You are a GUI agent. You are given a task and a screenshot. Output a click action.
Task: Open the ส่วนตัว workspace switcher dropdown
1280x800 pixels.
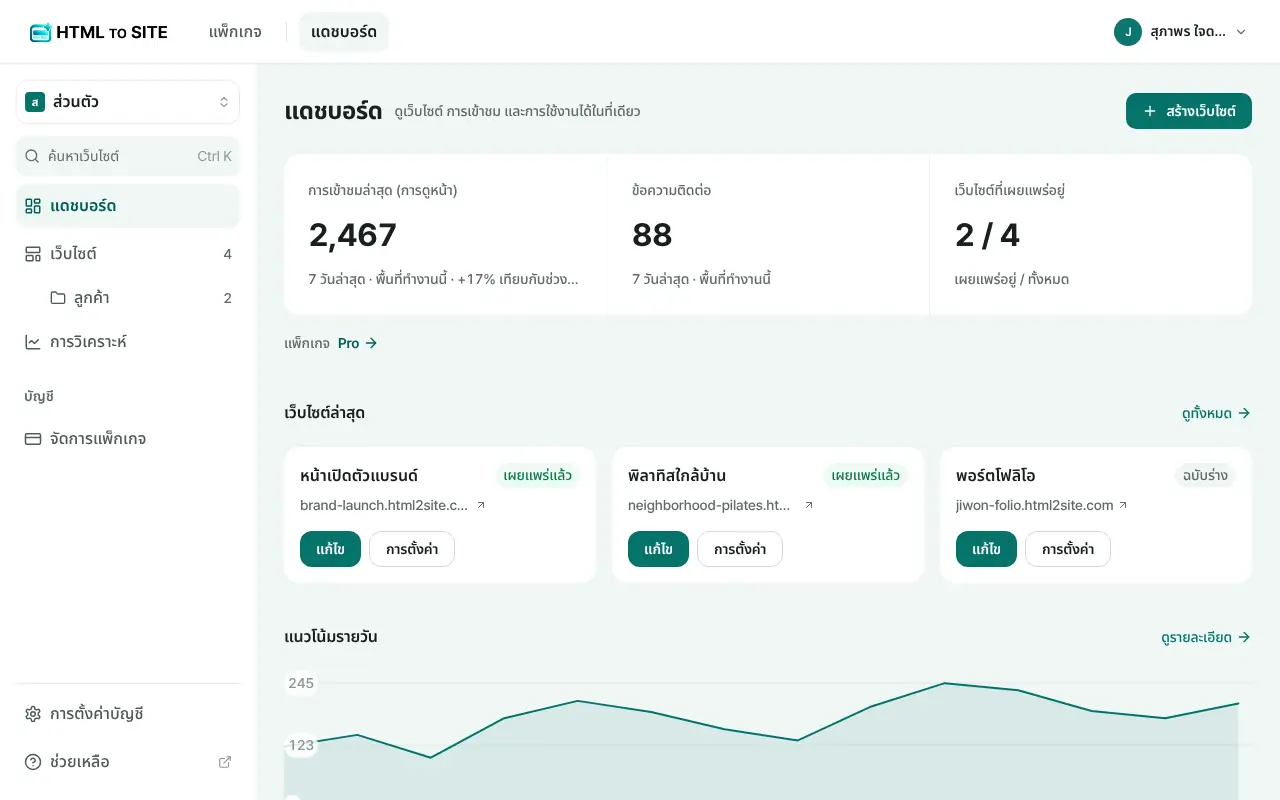click(128, 102)
